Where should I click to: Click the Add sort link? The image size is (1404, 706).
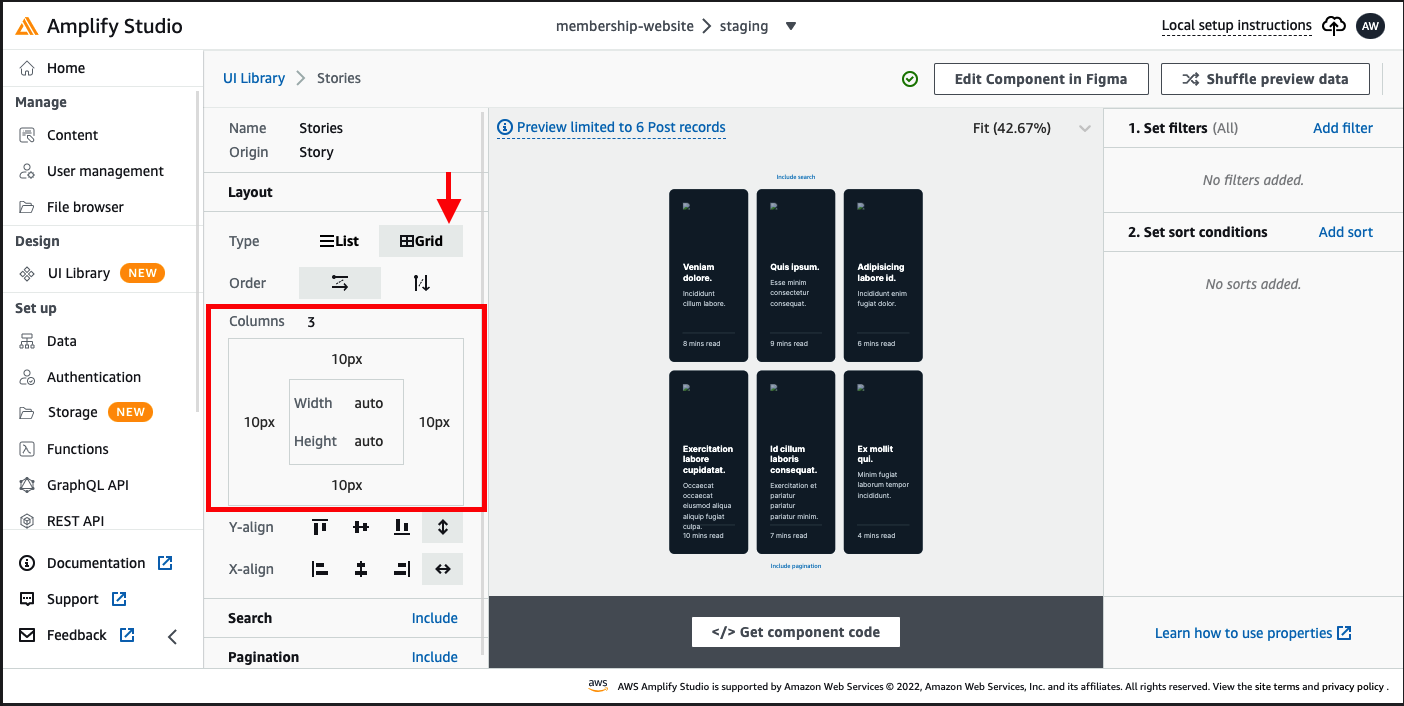pyautogui.click(x=1345, y=232)
